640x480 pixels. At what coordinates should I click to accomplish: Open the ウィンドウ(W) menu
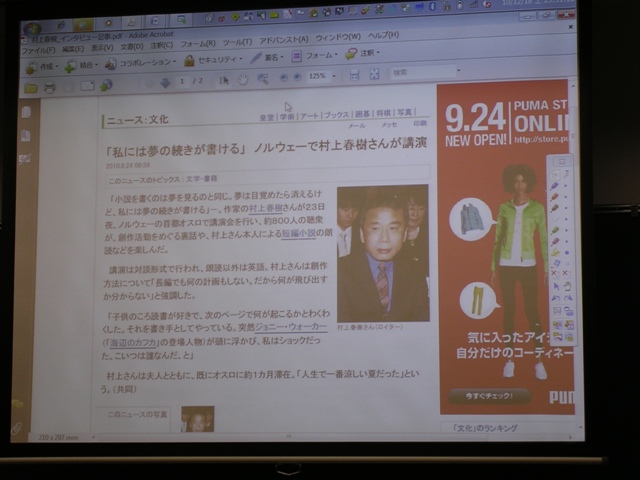(x=338, y=37)
